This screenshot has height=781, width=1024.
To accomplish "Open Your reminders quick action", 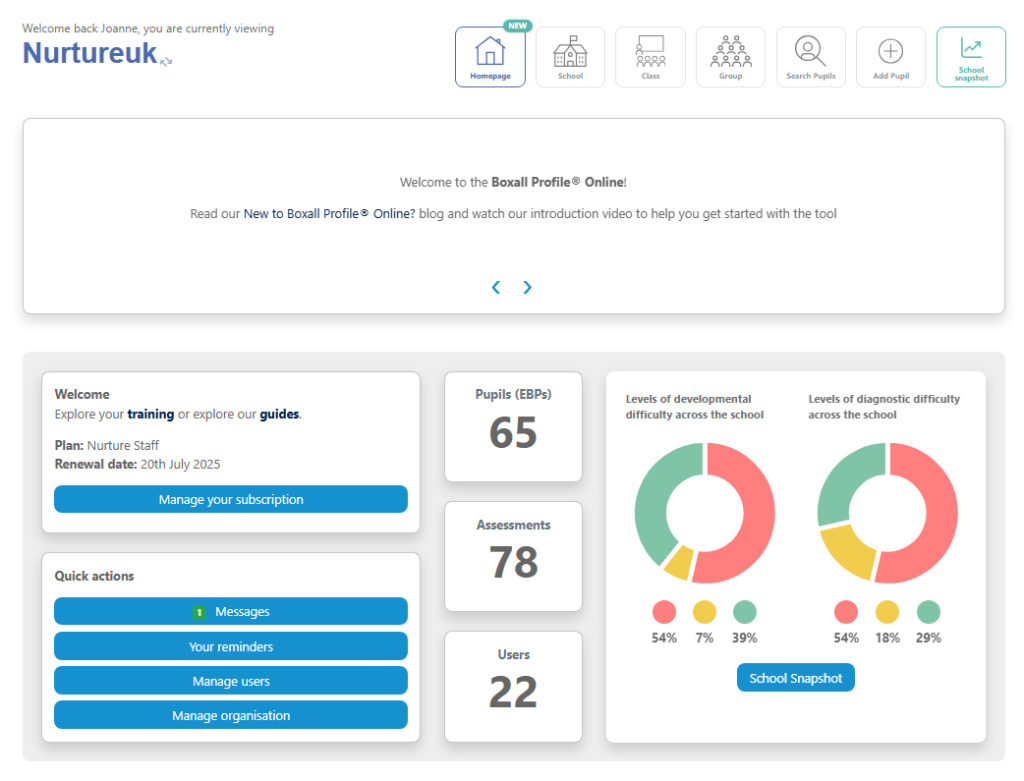I will [231, 646].
